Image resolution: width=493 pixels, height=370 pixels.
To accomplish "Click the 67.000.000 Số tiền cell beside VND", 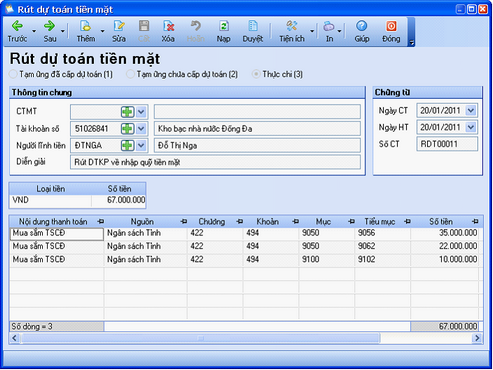I will click(x=119, y=200).
